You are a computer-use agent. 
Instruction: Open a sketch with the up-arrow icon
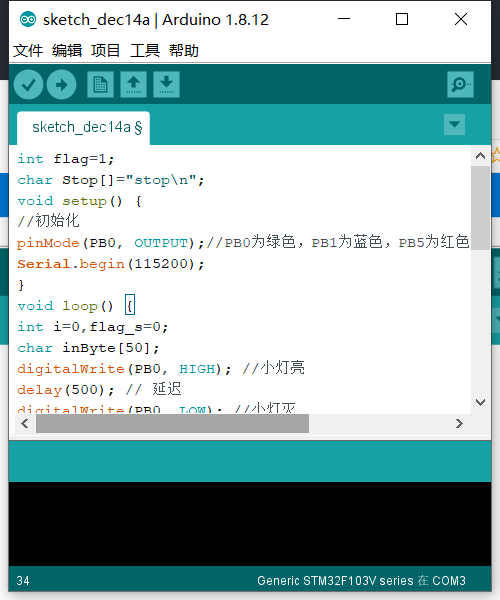pyautogui.click(x=134, y=84)
